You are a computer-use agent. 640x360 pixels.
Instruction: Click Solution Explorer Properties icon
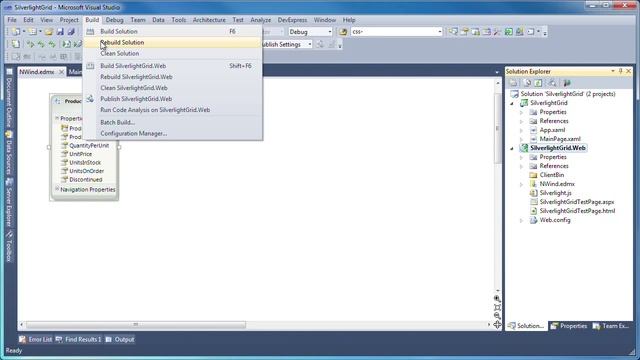513,83
